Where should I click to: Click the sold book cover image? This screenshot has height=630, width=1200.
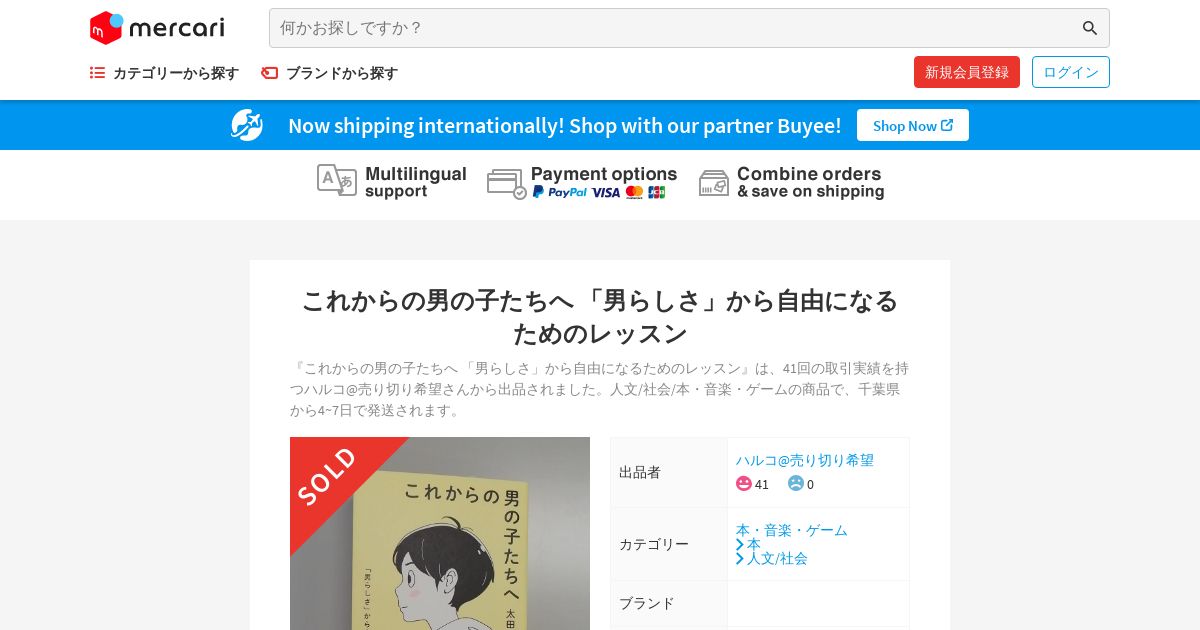[440, 533]
